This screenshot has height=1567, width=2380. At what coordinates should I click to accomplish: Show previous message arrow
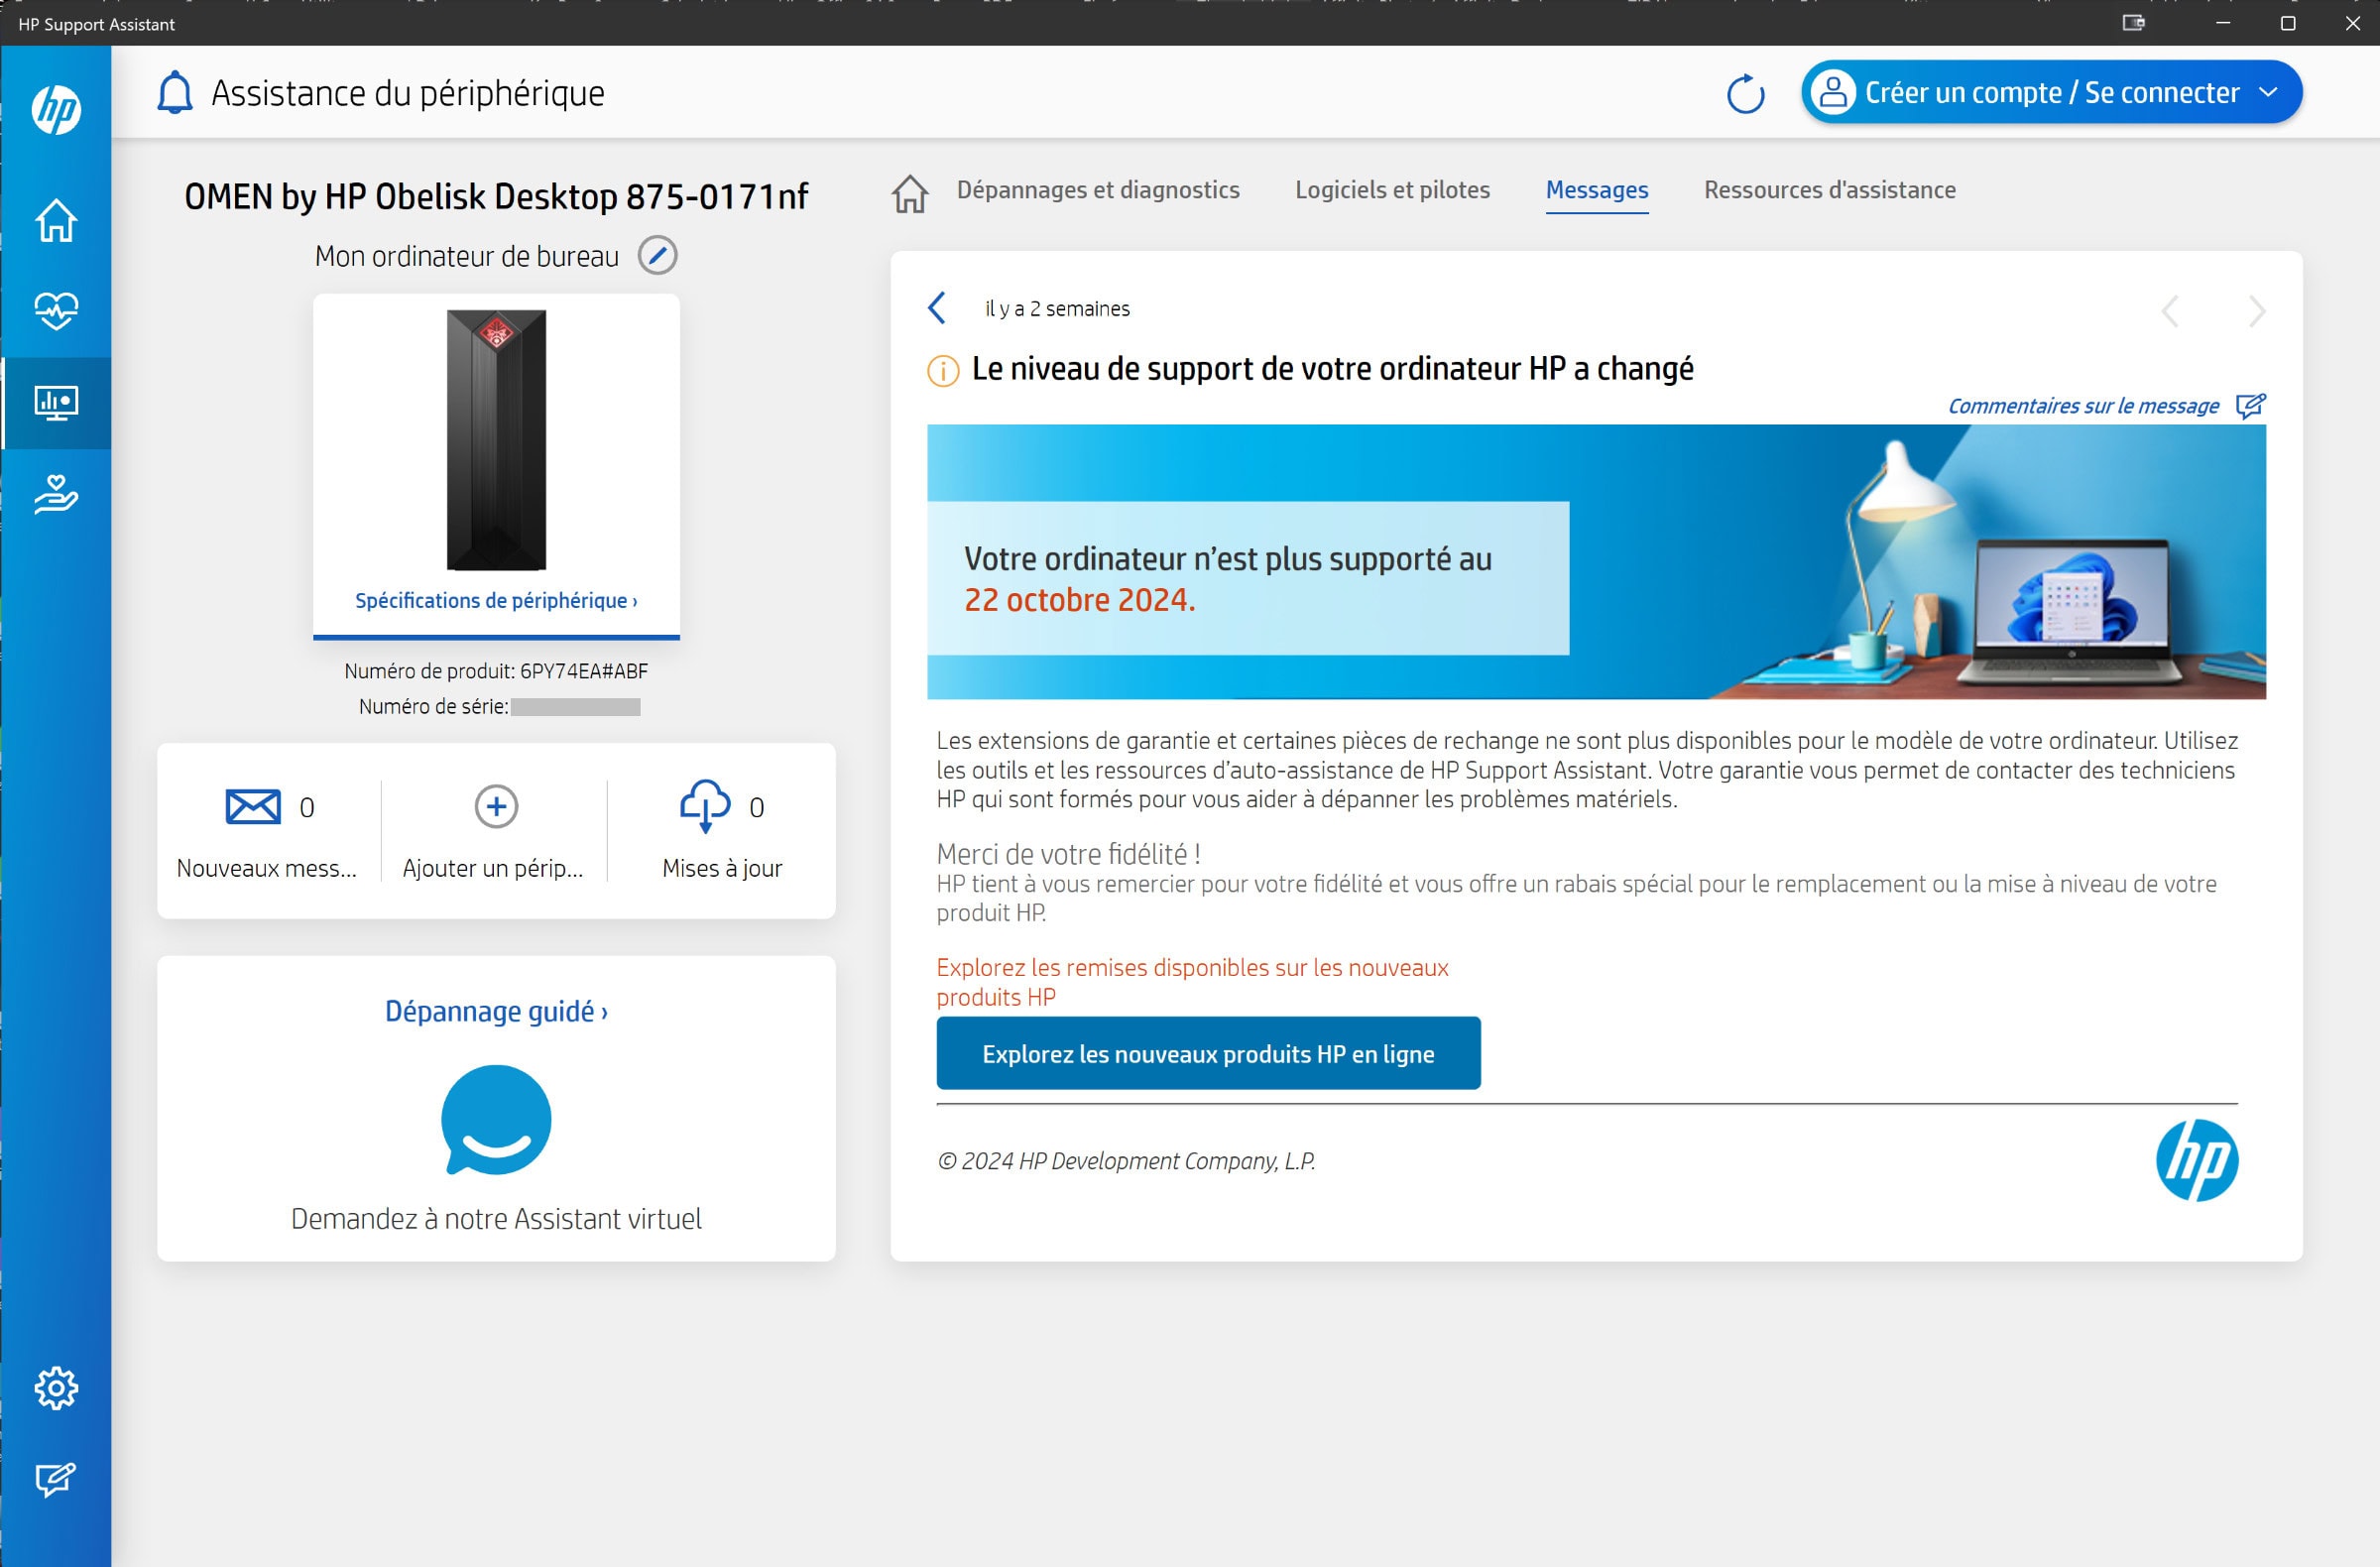pyautogui.click(x=2169, y=311)
